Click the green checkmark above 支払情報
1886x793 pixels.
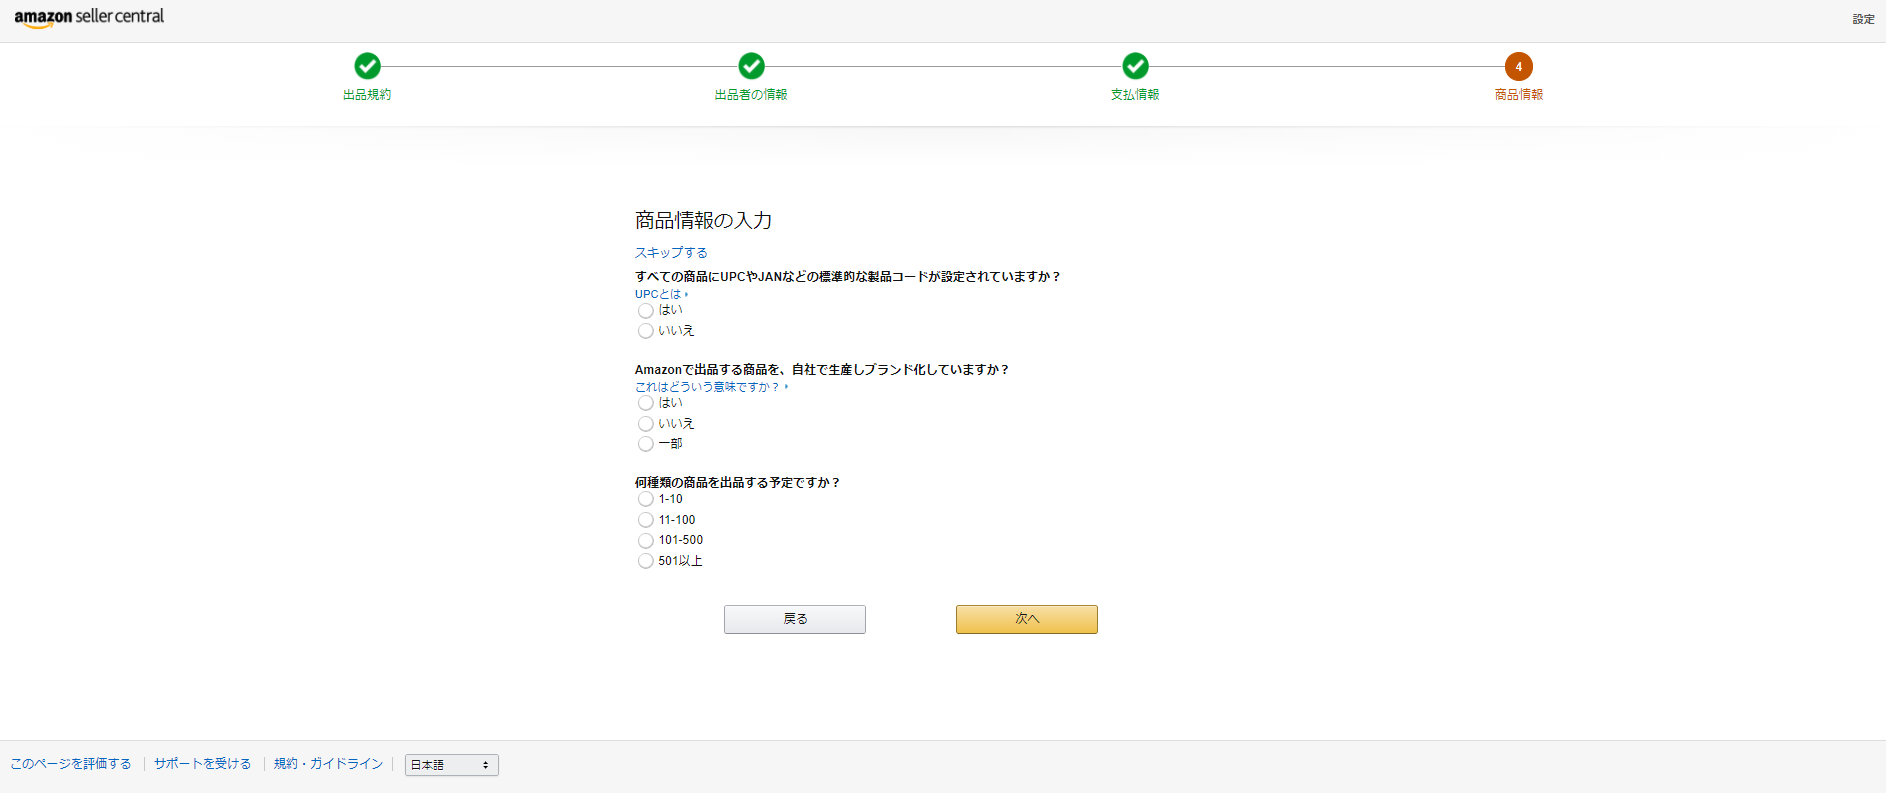tap(1135, 66)
